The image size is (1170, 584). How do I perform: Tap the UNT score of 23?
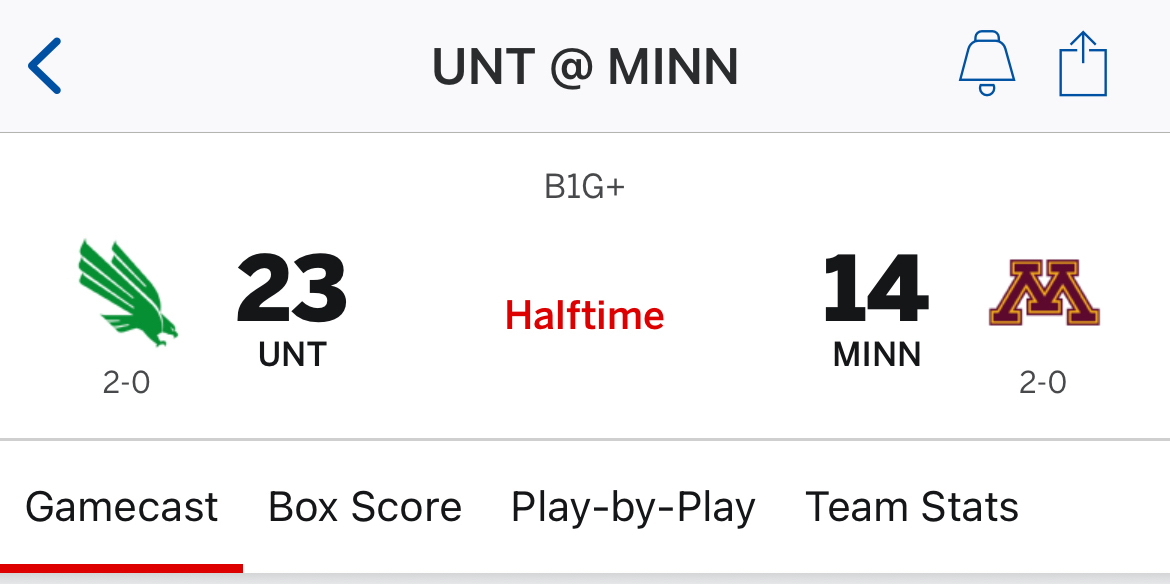point(291,290)
